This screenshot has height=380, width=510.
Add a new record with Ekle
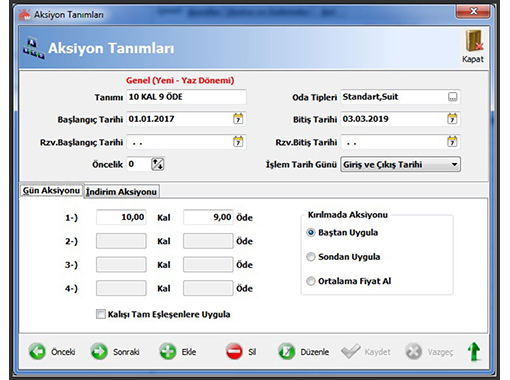coord(178,352)
